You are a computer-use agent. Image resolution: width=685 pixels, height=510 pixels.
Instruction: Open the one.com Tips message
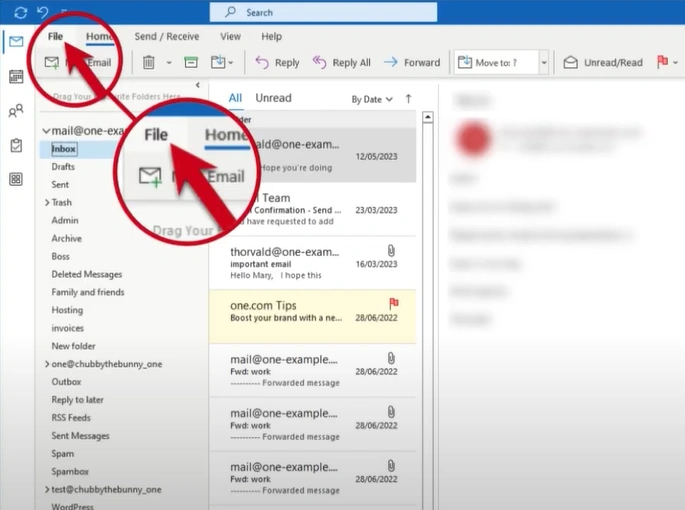[x=313, y=316]
